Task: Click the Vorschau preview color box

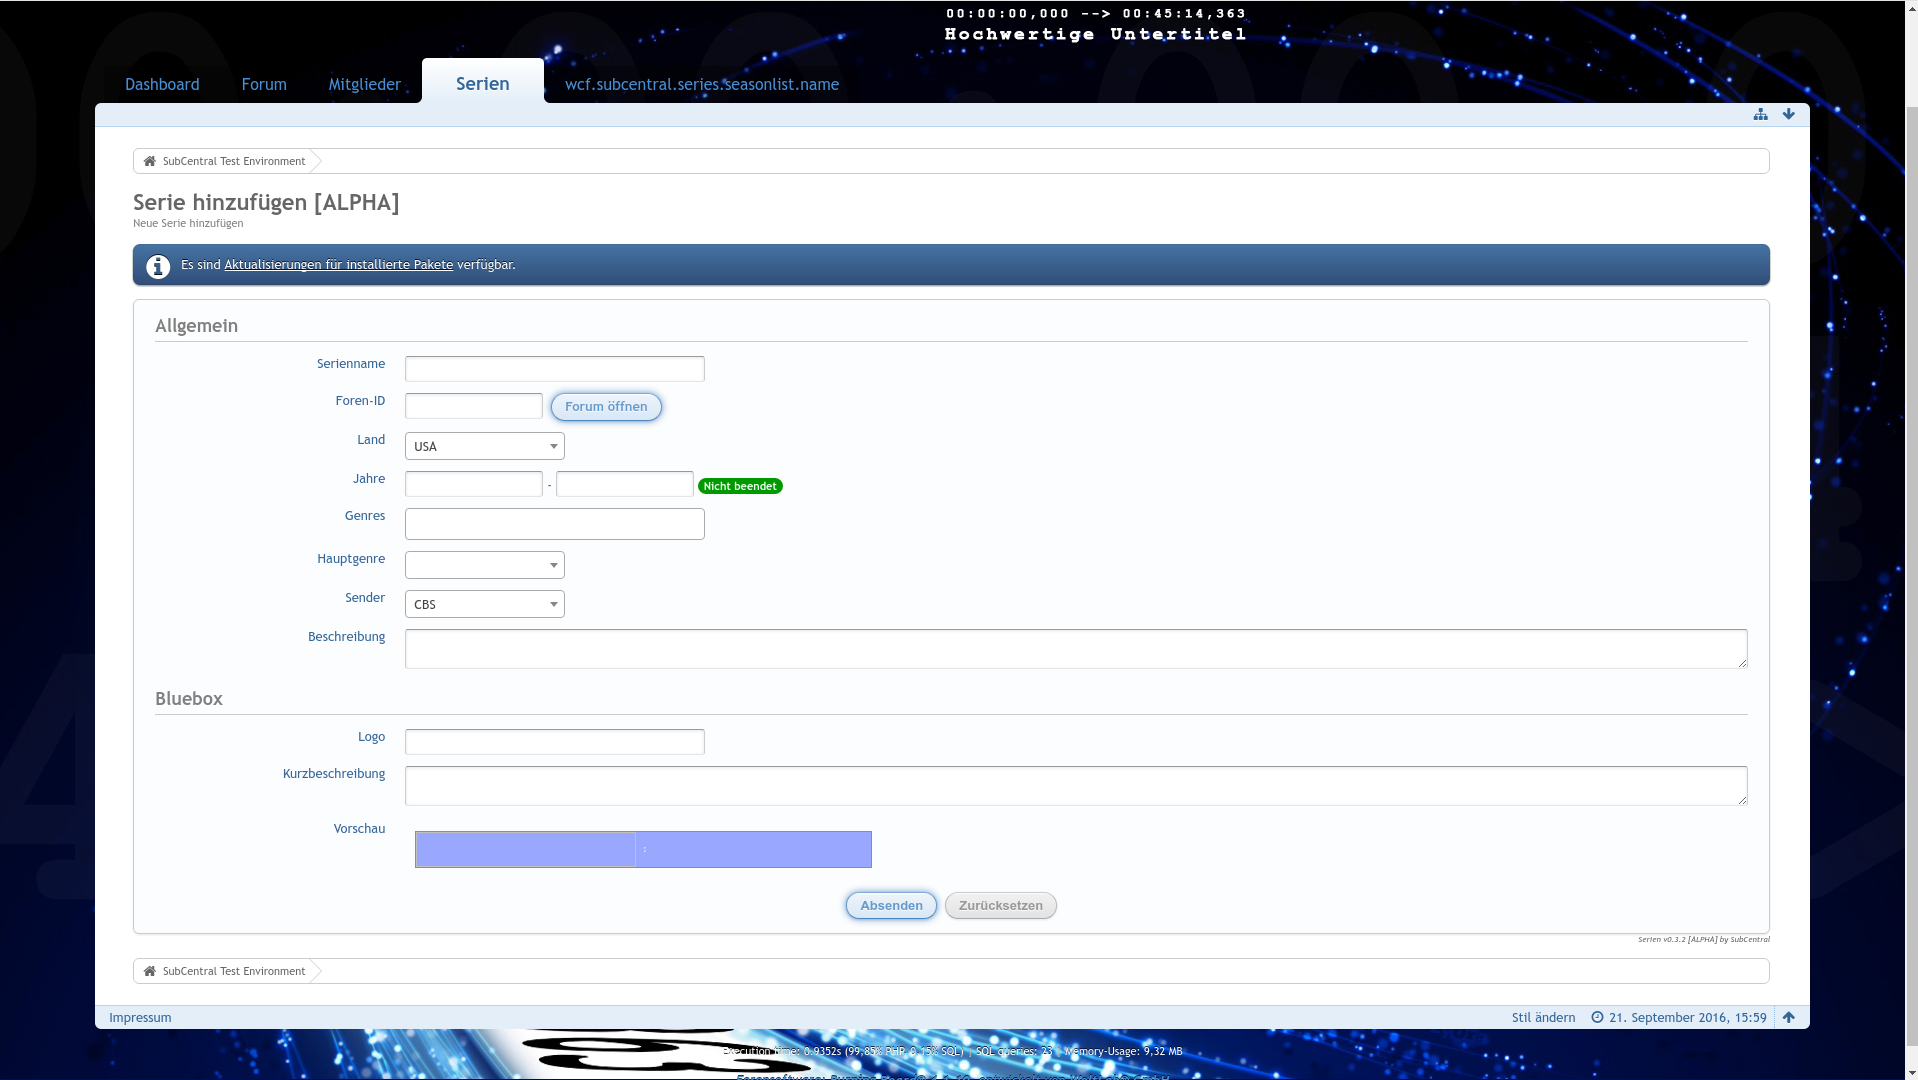Action: 642,849
